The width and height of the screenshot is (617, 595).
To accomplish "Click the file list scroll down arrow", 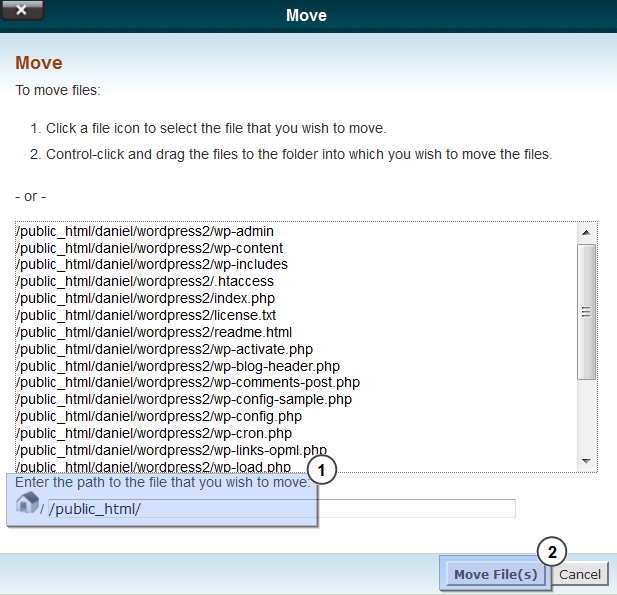I will click(x=586, y=461).
